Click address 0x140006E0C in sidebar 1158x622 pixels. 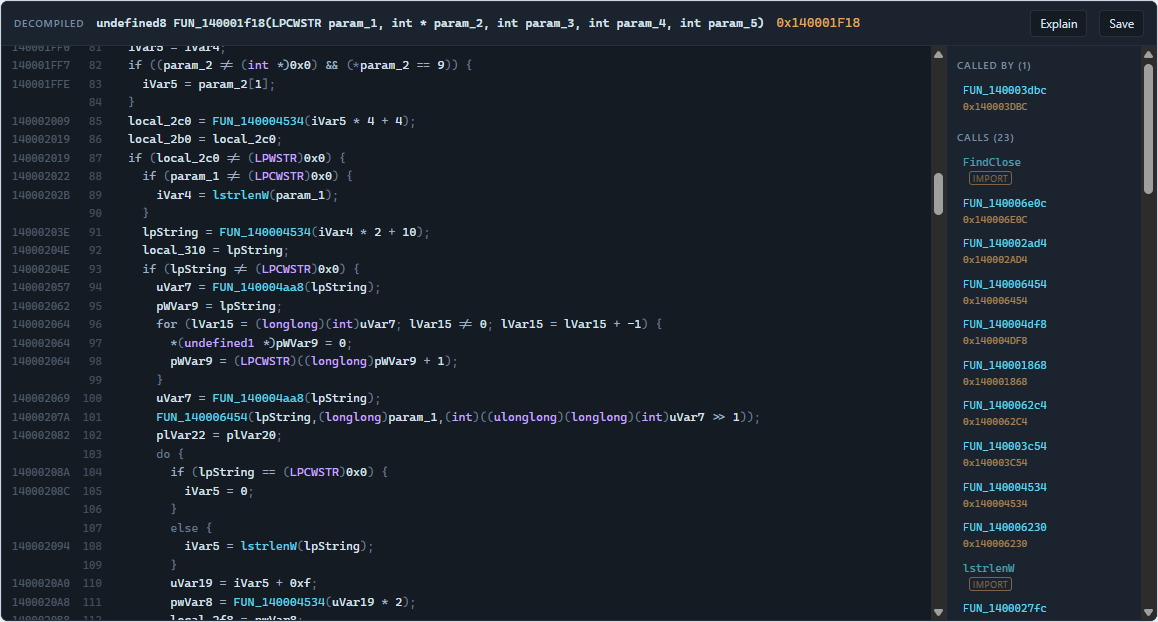(x=995, y=219)
